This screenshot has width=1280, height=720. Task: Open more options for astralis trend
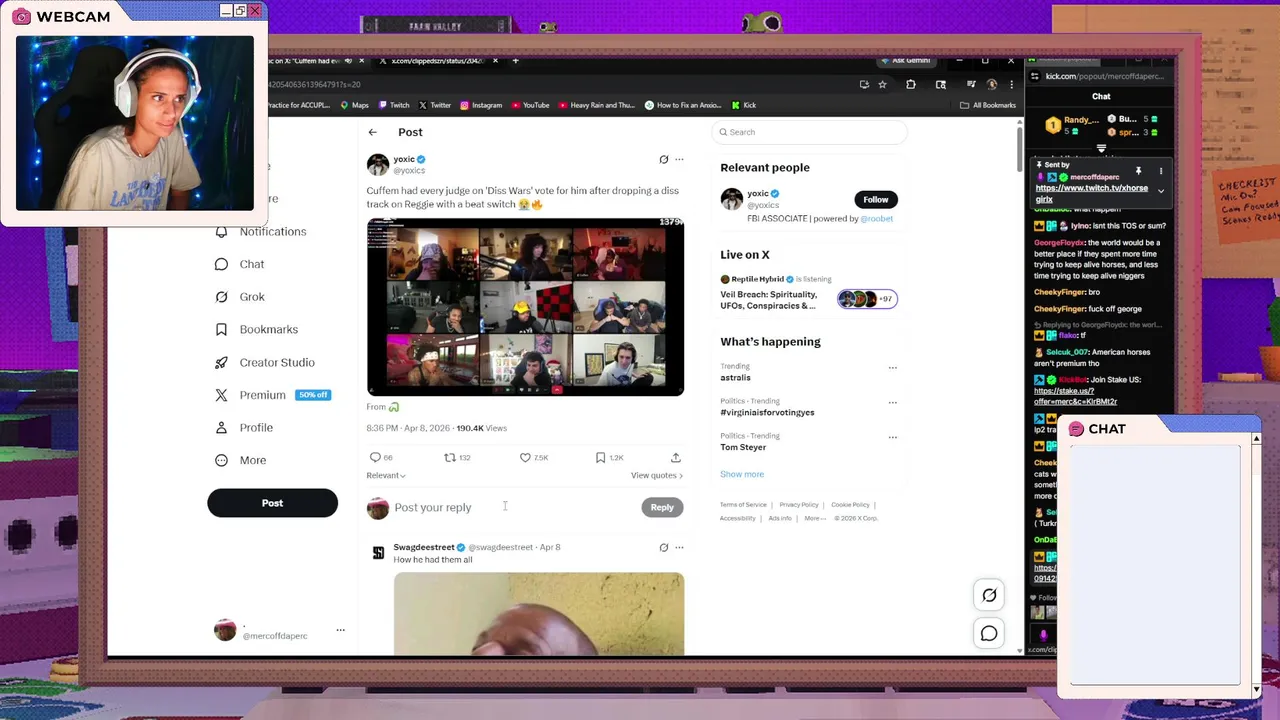[893, 368]
